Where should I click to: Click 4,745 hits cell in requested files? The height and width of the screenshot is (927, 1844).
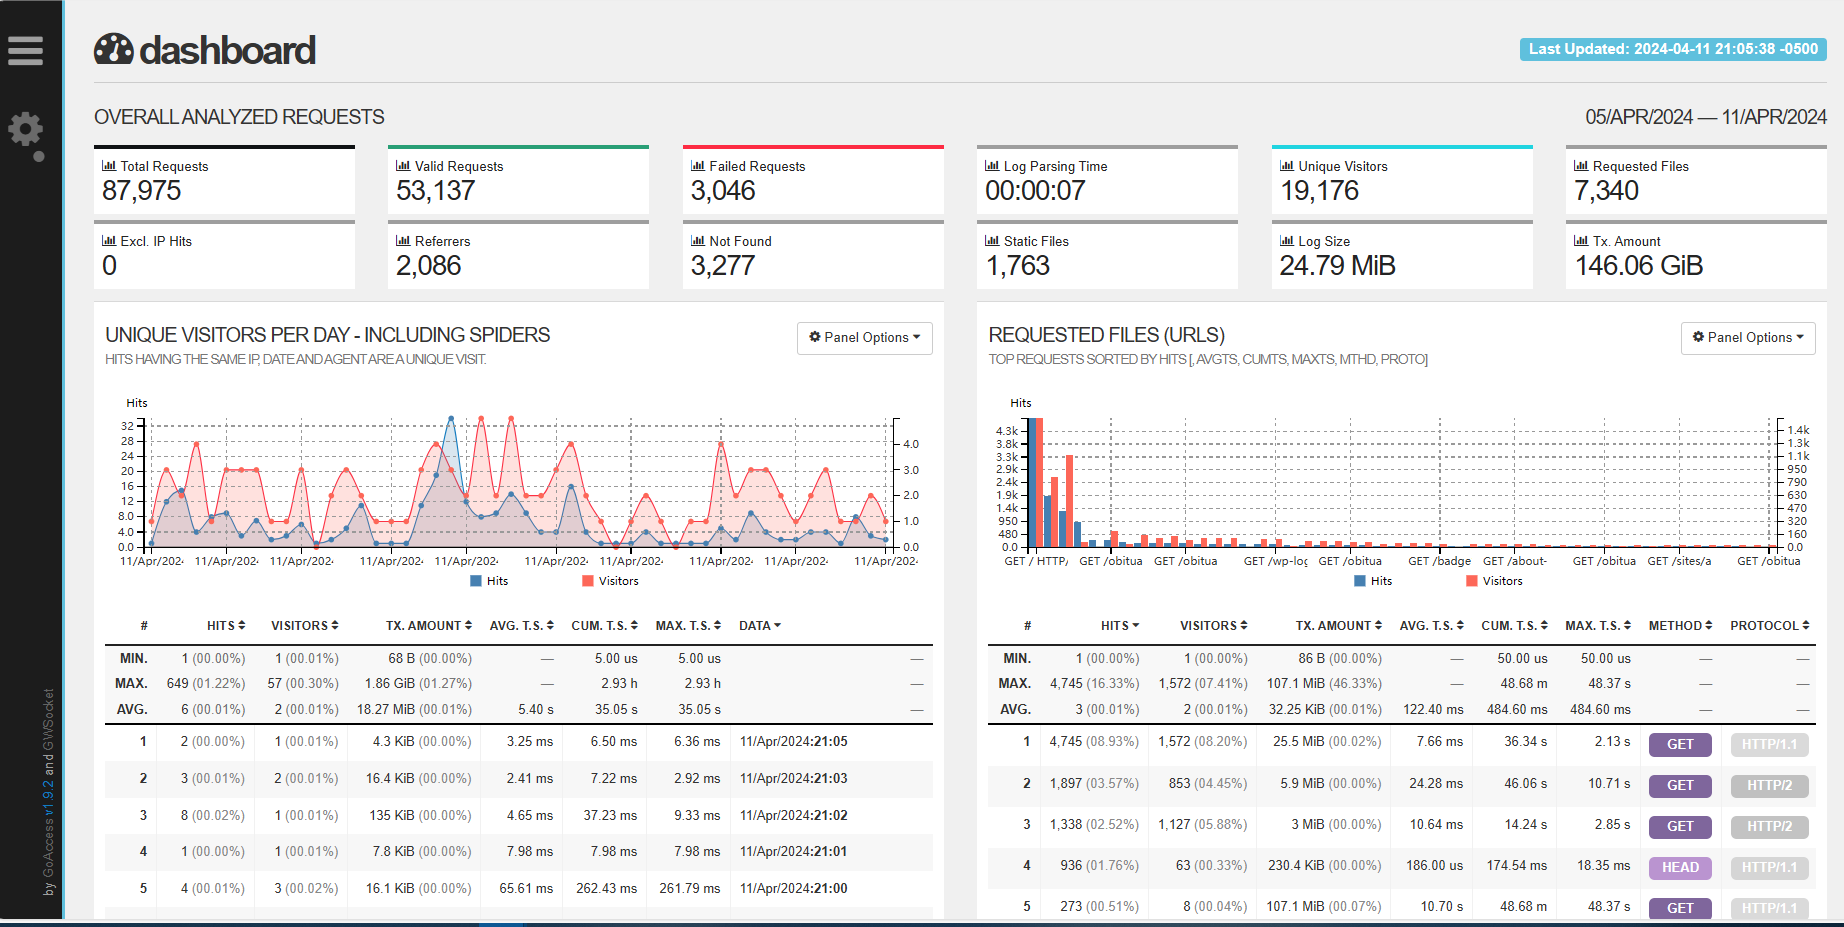pos(1094,742)
